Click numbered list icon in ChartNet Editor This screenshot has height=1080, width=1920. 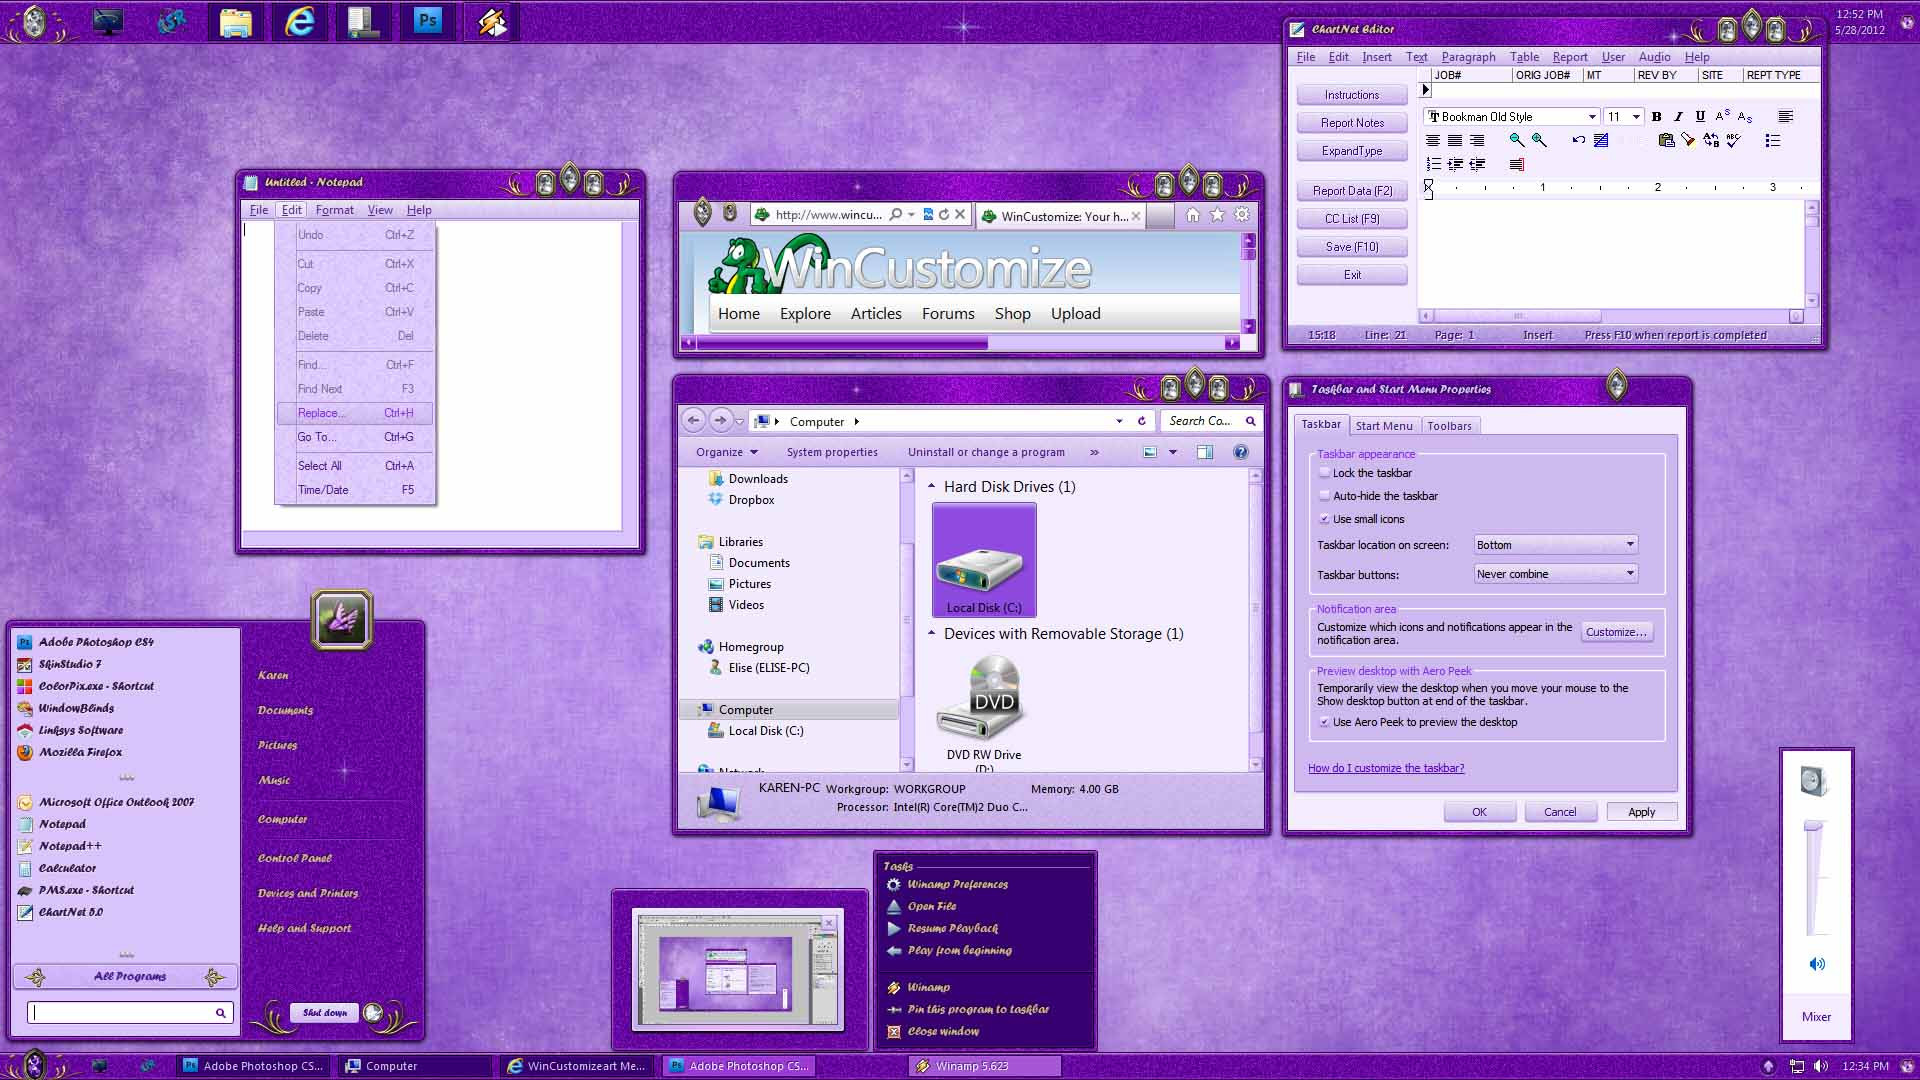coord(1433,164)
